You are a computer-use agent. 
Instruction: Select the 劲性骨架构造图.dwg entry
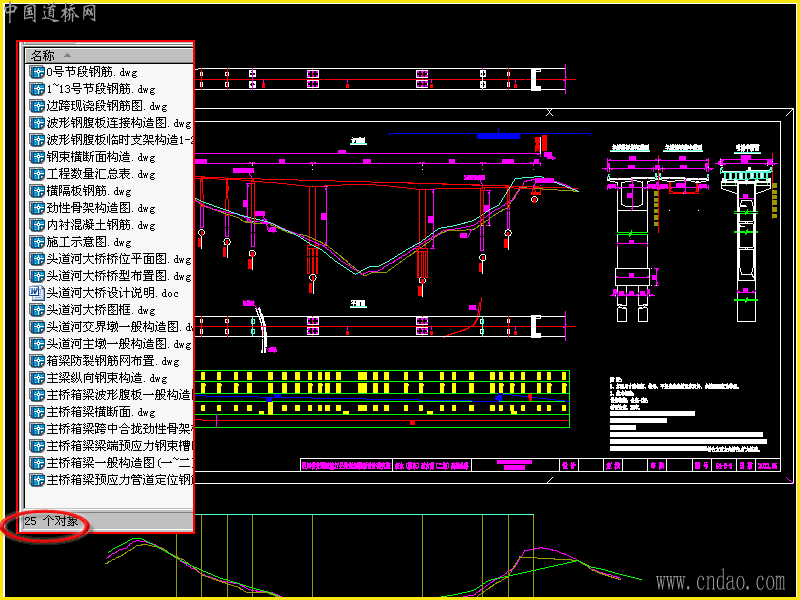(x=101, y=208)
